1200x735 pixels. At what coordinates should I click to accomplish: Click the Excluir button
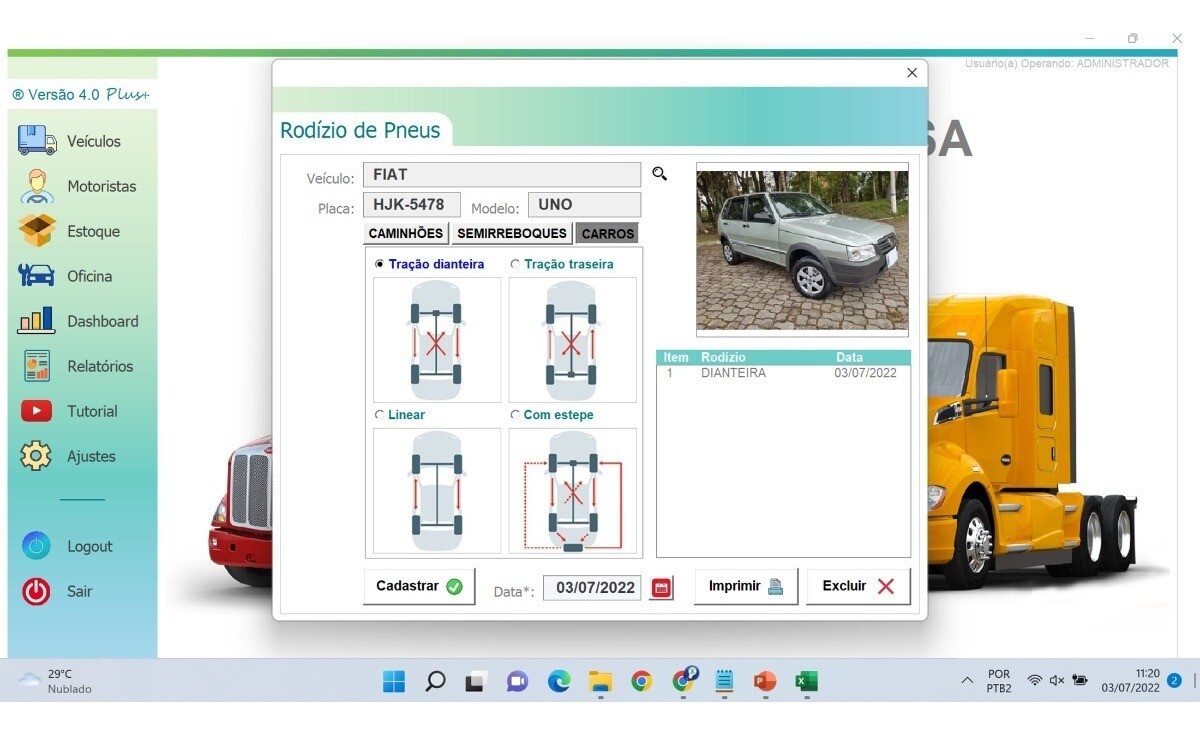pyautogui.click(x=858, y=587)
